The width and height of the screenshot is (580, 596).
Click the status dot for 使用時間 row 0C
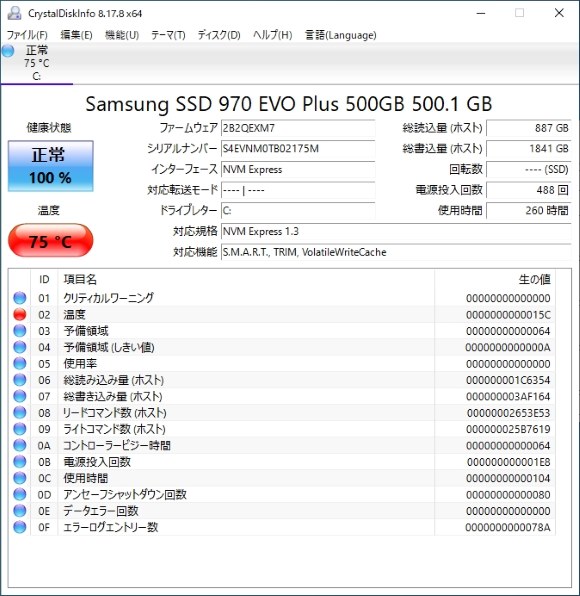click(20, 478)
